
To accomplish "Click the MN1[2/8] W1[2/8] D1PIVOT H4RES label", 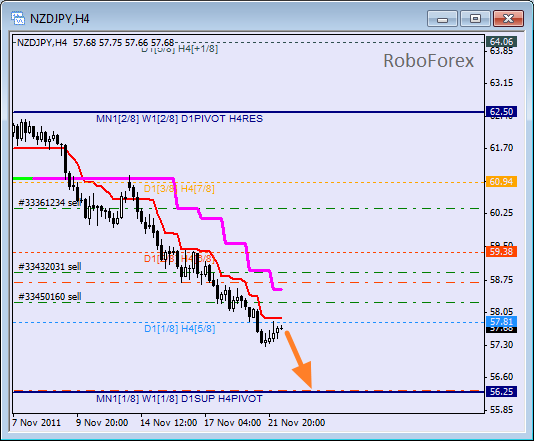I will (x=179, y=119).
